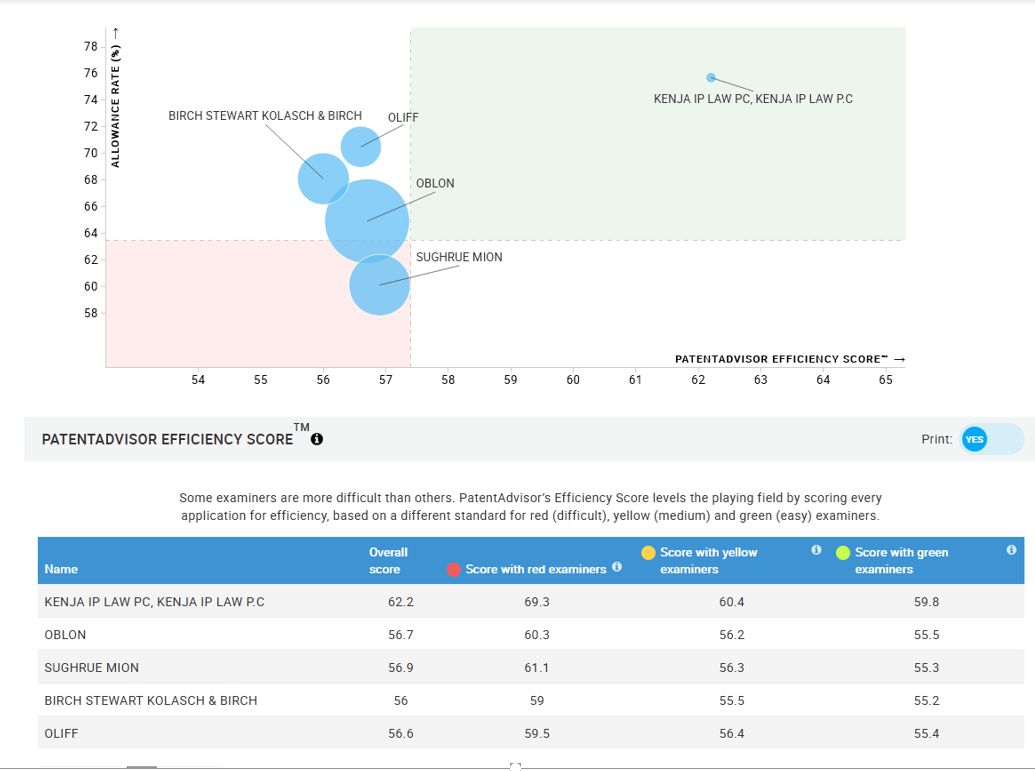Click the Oliff bubble in scatter chart
This screenshot has height=771, width=1035.
[x=361, y=147]
